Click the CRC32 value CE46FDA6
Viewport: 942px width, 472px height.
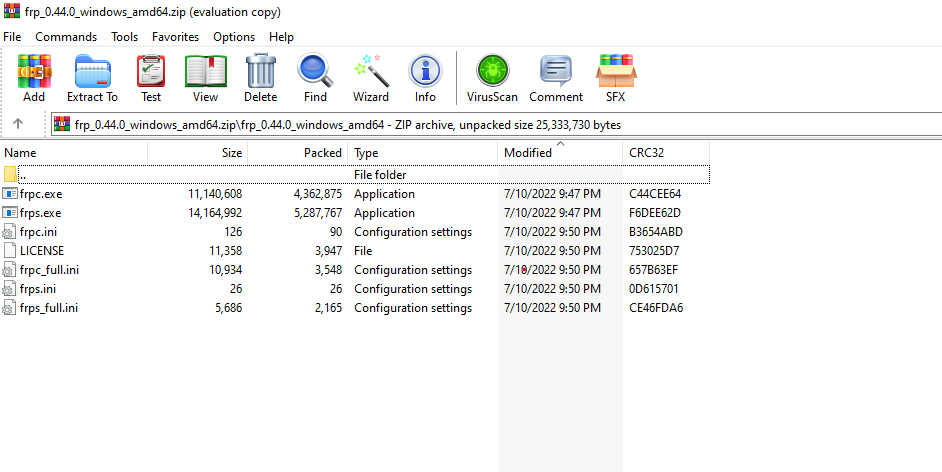pos(656,308)
